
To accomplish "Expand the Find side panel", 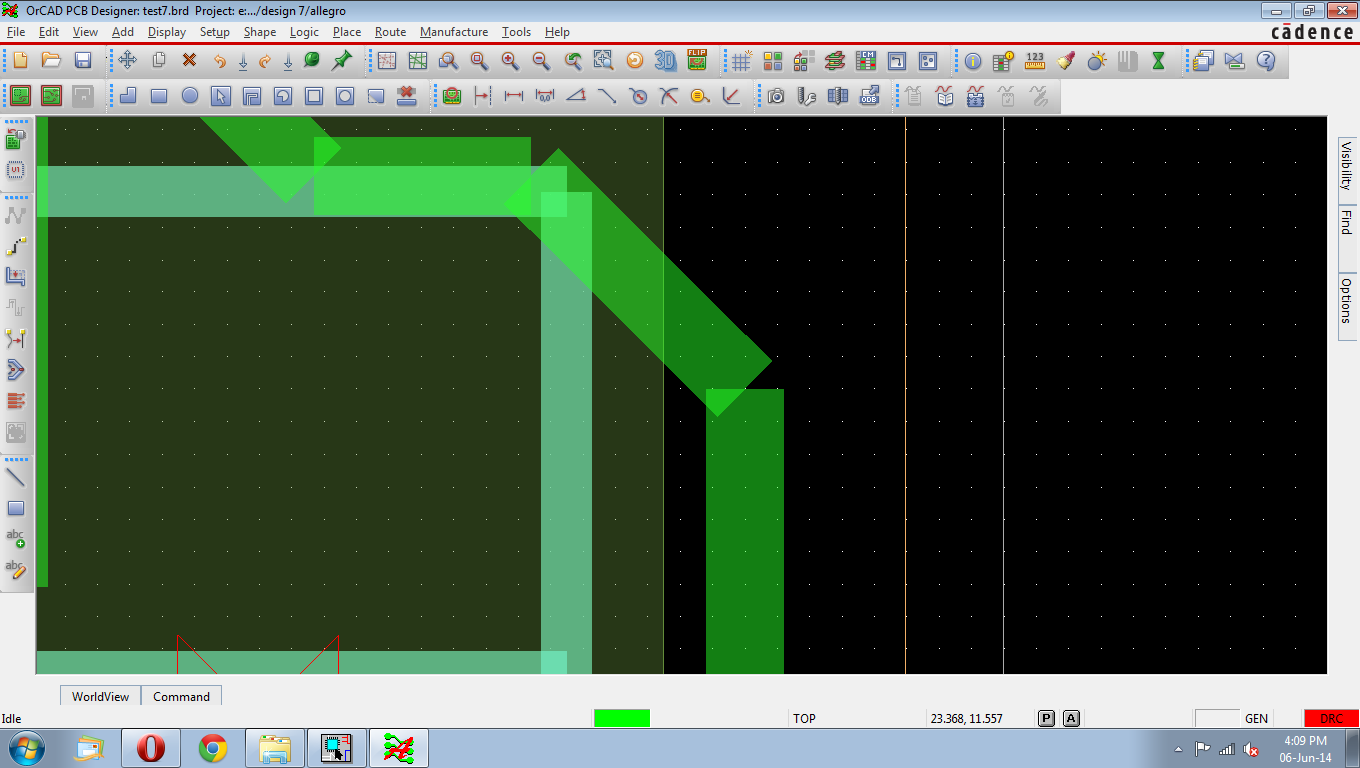I will (1346, 222).
